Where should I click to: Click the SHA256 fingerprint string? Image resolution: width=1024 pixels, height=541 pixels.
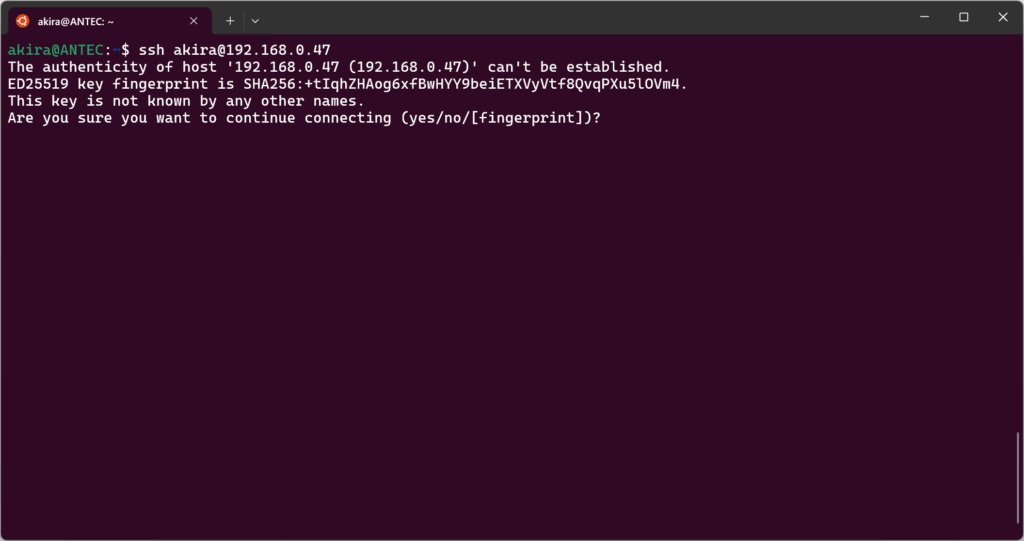pos(465,84)
